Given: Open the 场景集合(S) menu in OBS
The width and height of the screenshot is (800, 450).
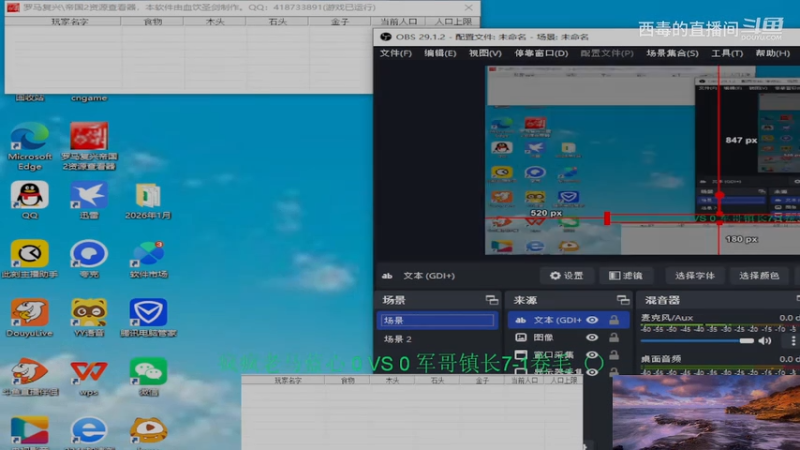Looking at the screenshot, I should point(672,53).
